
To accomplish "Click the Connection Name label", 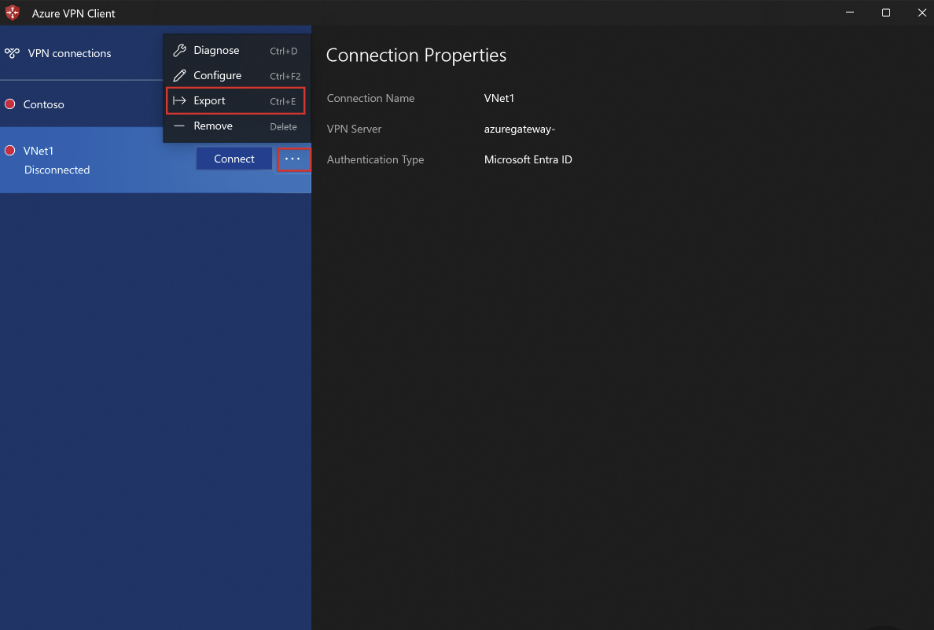I will (371, 98).
